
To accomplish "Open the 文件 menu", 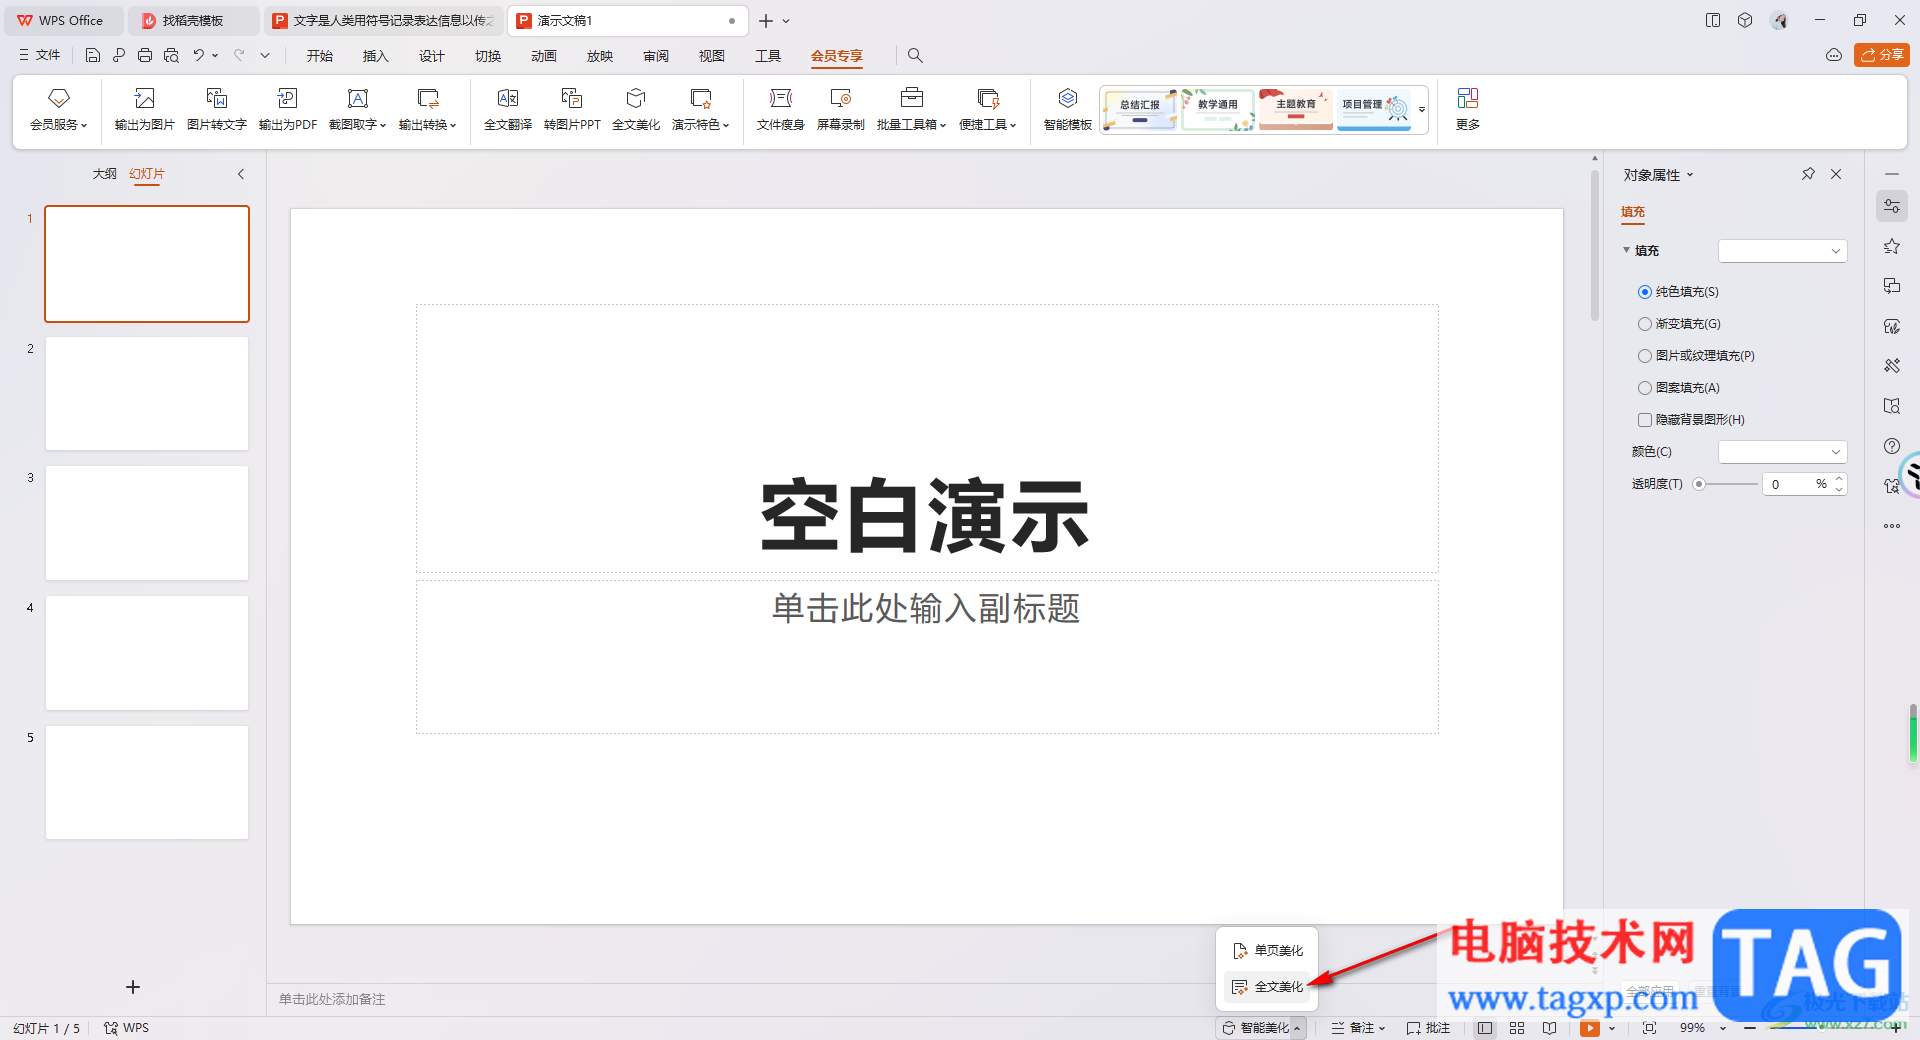I will click(x=39, y=56).
